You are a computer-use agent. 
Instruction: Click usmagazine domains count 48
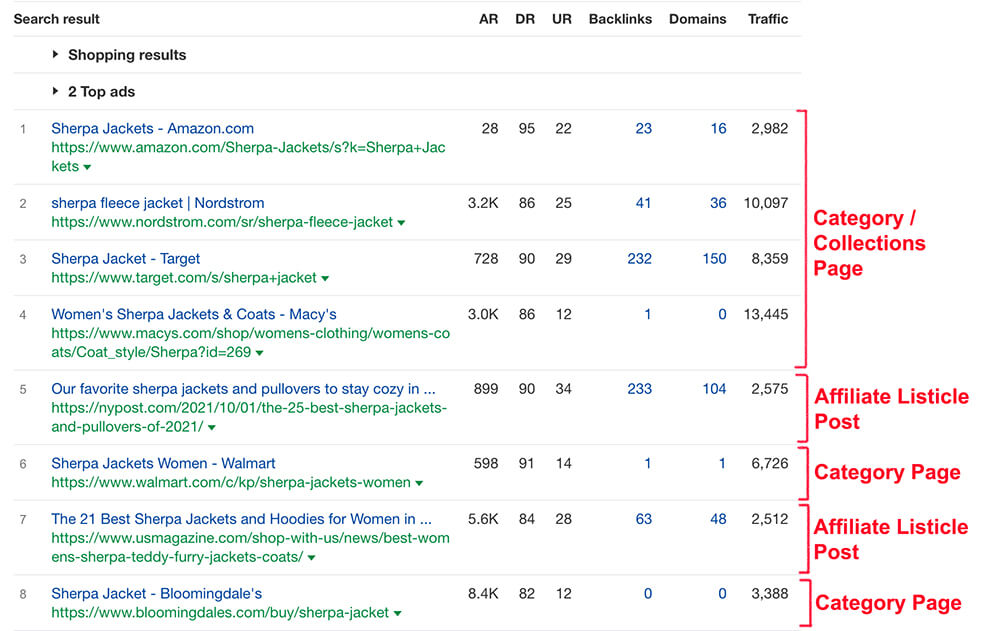coord(718,519)
